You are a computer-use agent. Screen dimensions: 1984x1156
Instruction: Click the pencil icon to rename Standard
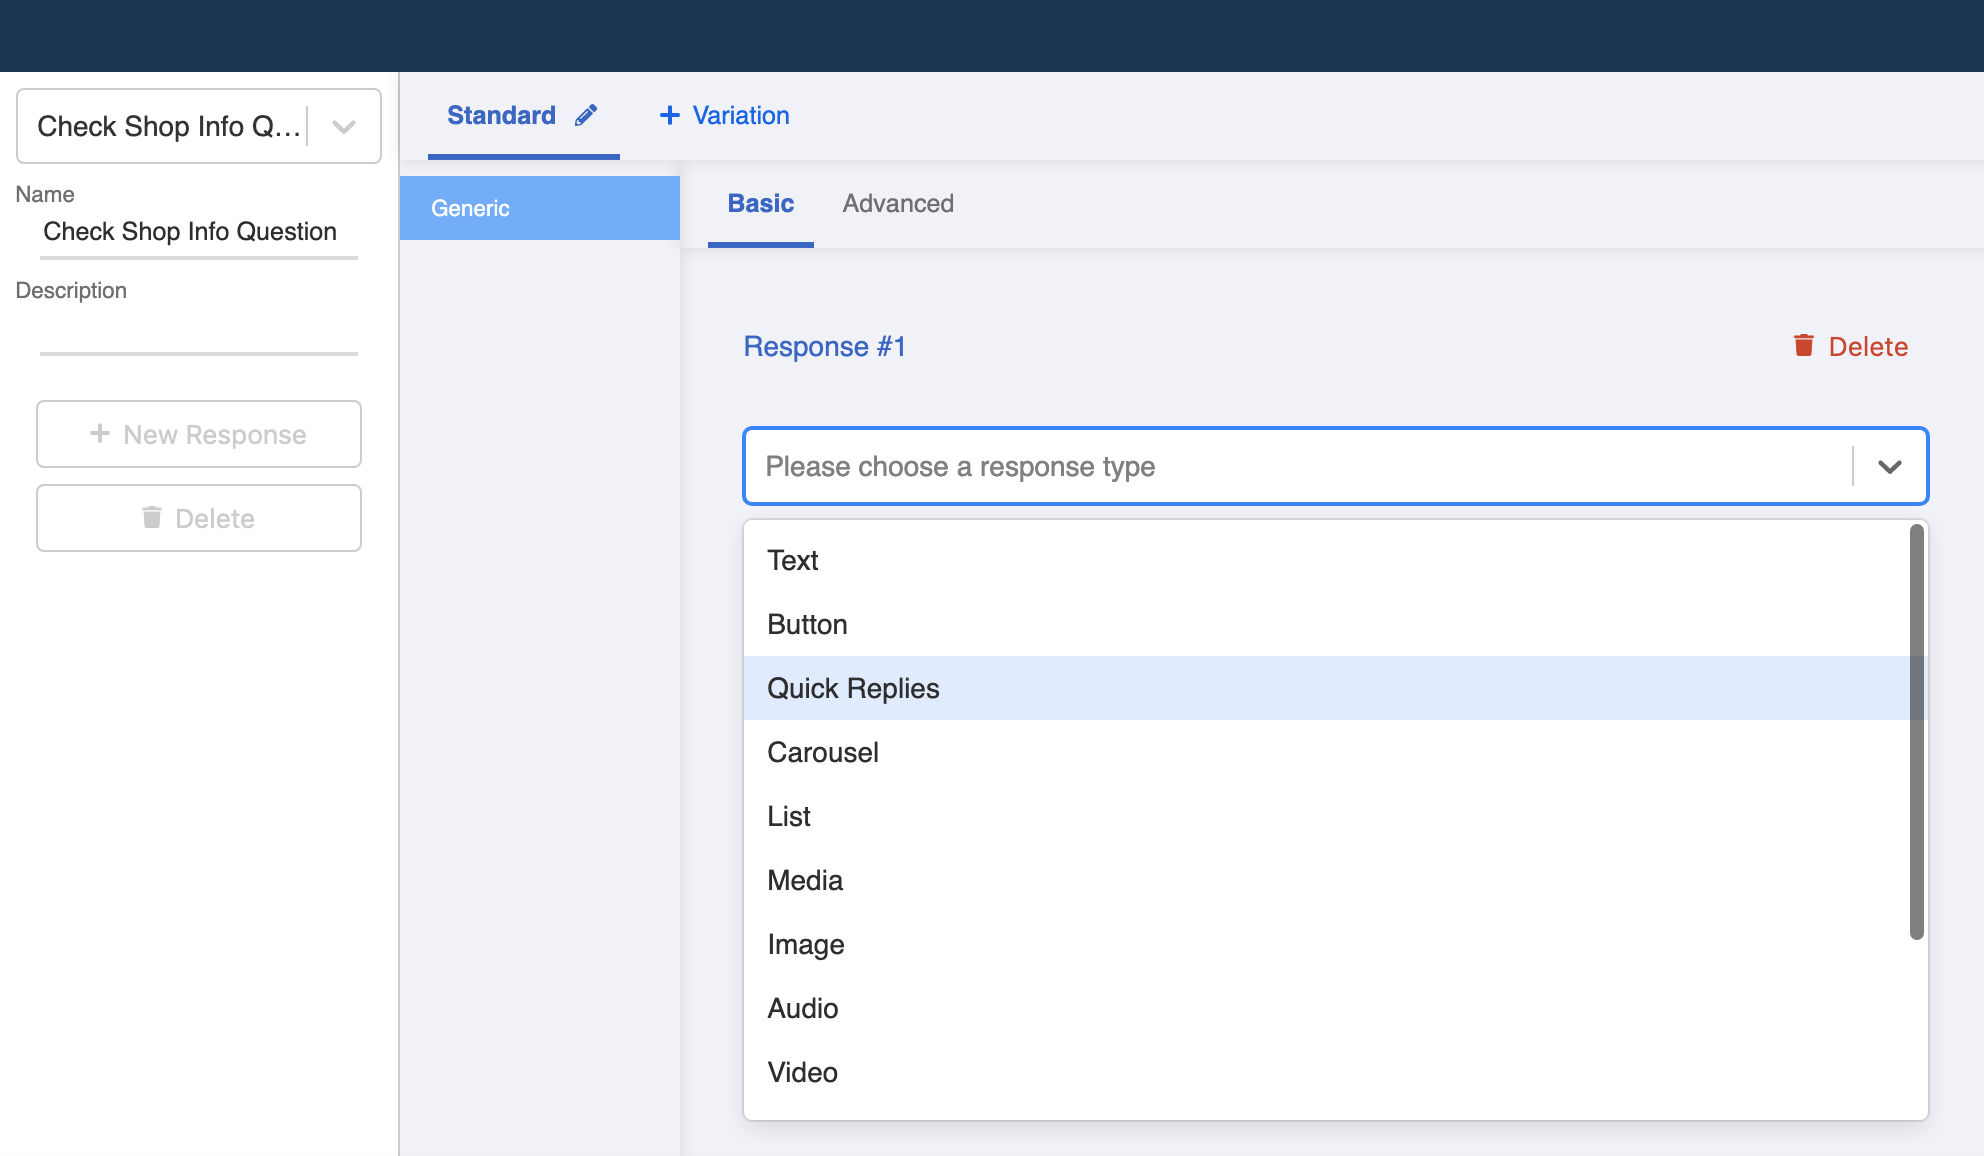[586, 114]
